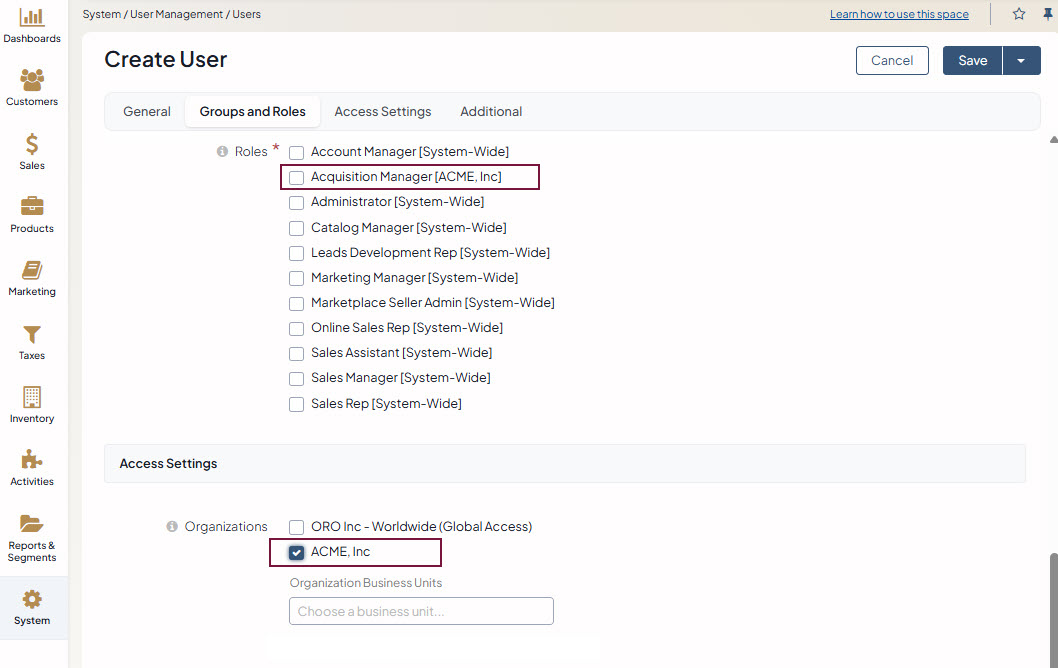
Task: Click the Cancel button
Action: coord(892,61)
